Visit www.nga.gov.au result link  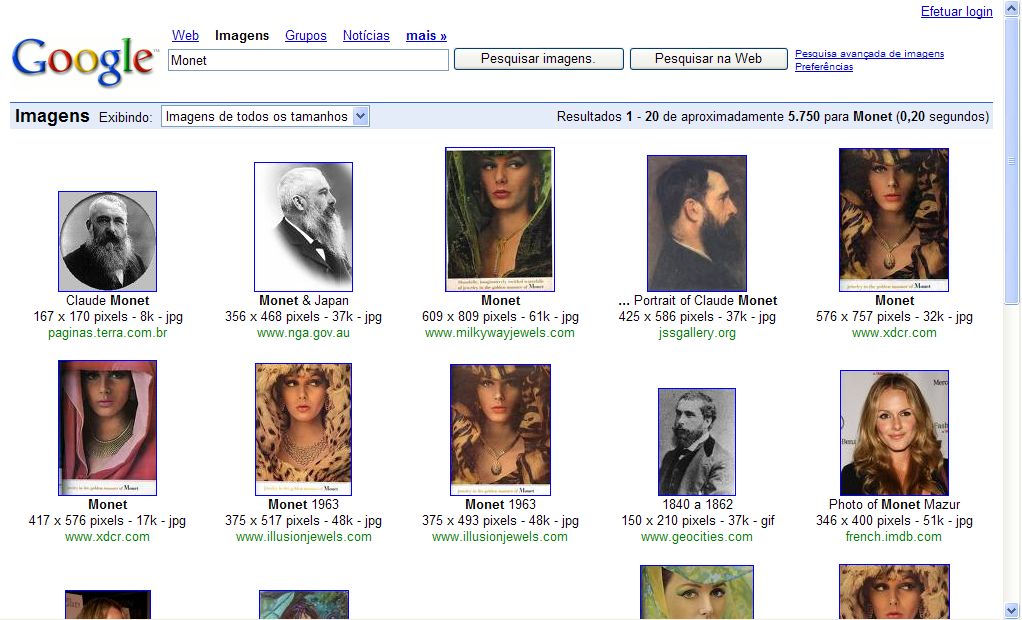pos(303,332)
